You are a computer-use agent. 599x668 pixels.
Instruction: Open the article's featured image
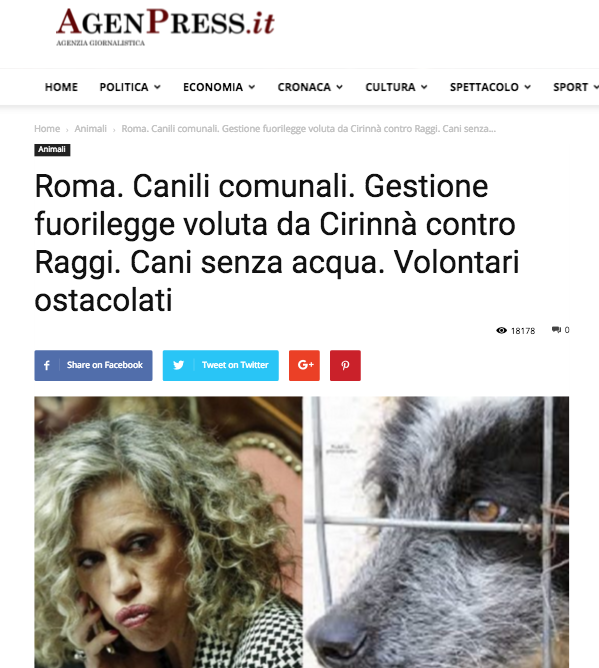[x=302, y=532]
